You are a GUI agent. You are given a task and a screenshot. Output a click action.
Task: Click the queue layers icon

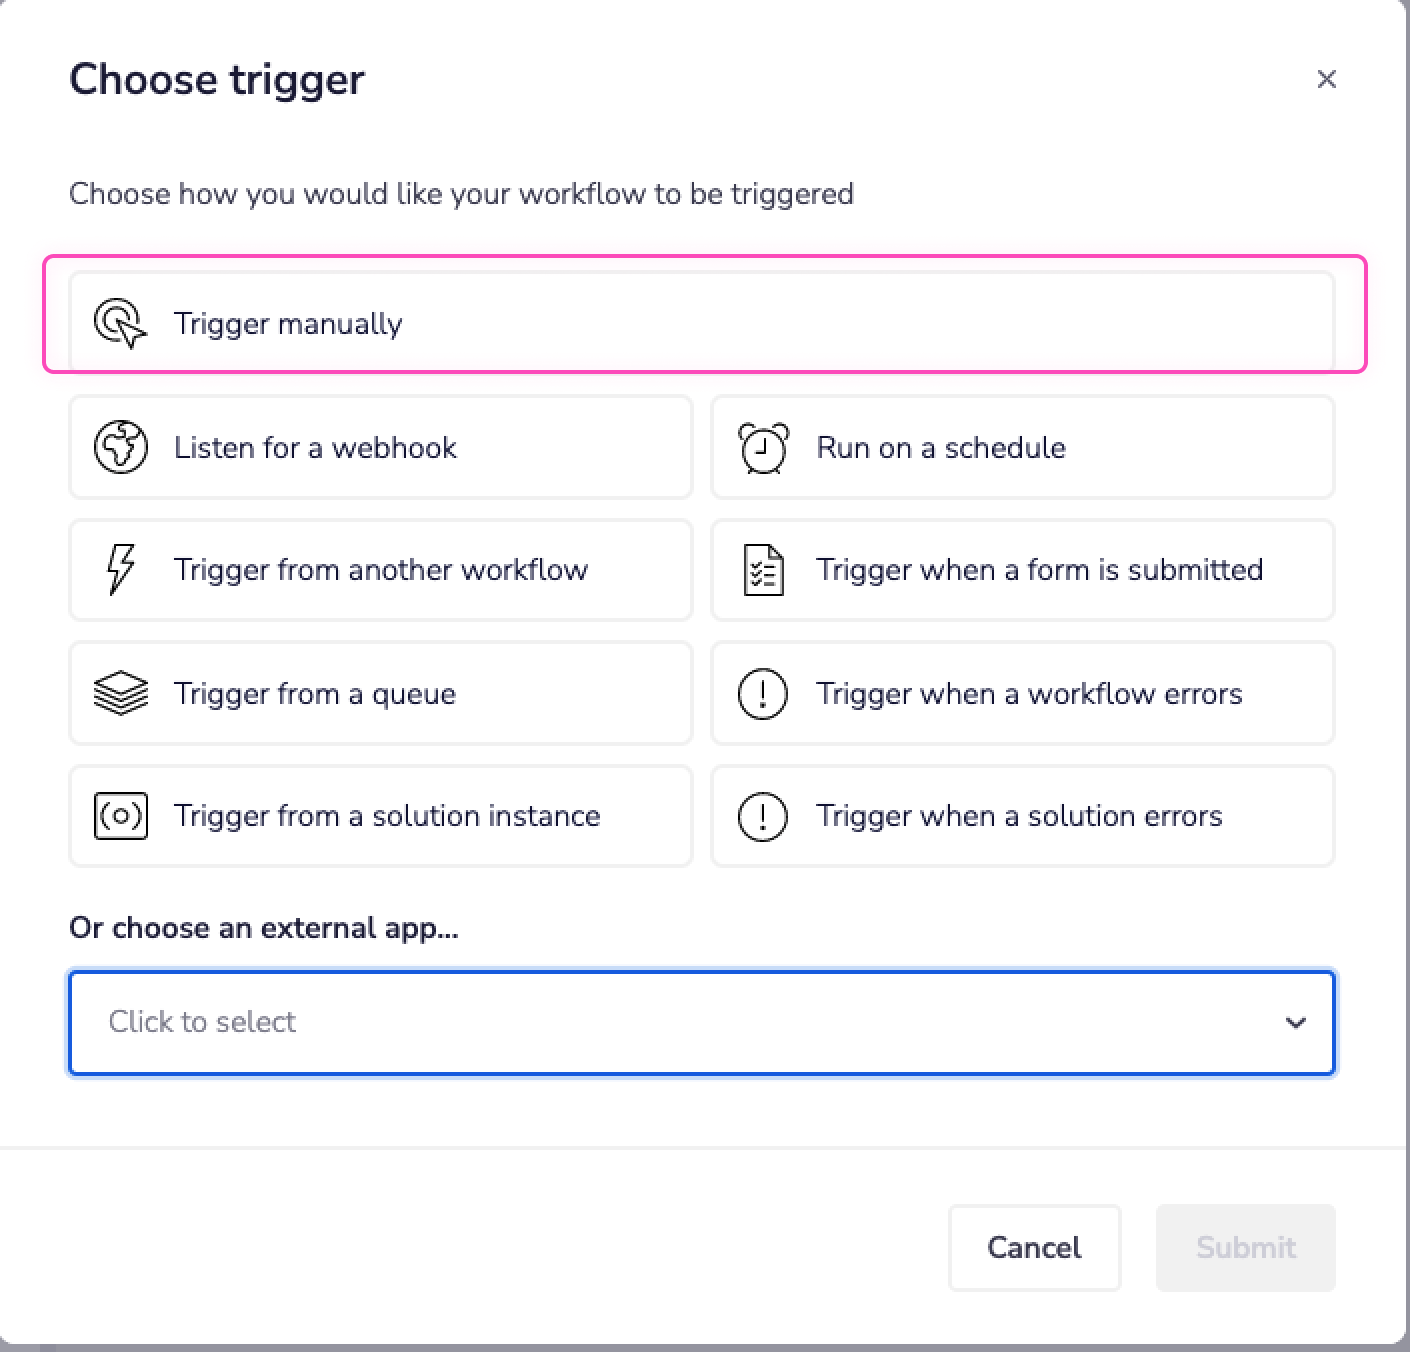[120, 693]
